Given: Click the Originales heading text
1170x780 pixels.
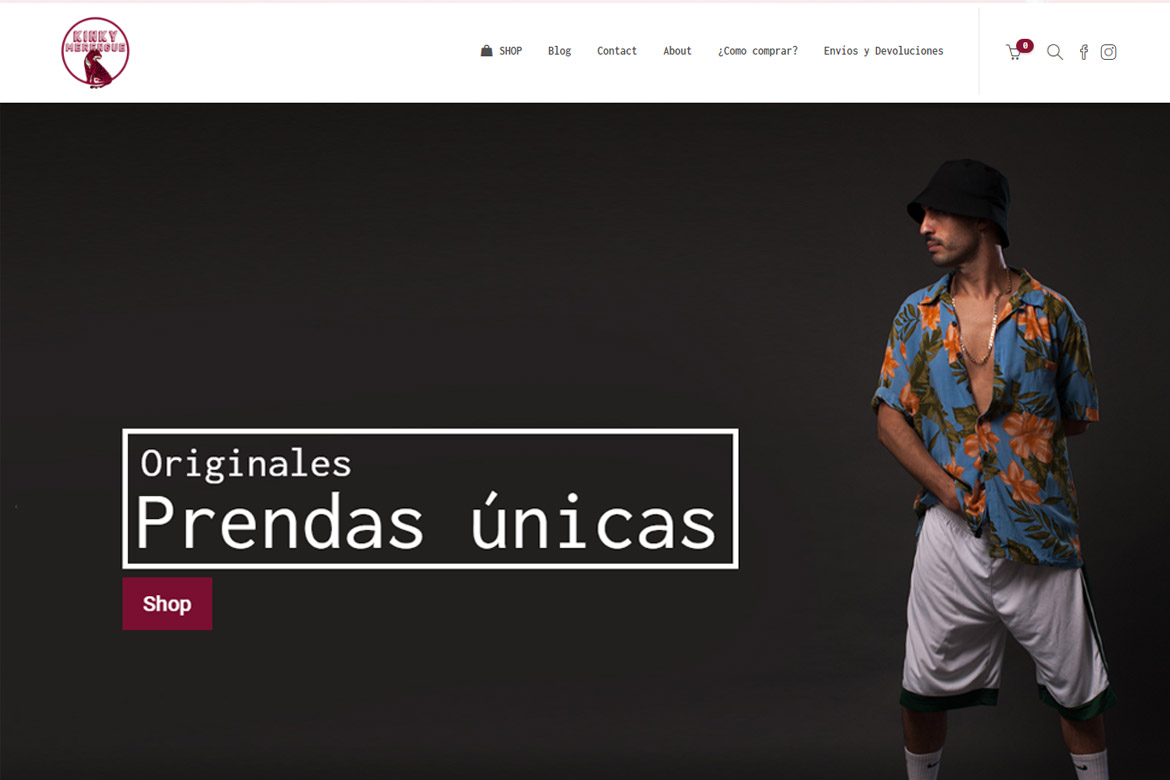Looking at the screenshot, I should point(245,464).
